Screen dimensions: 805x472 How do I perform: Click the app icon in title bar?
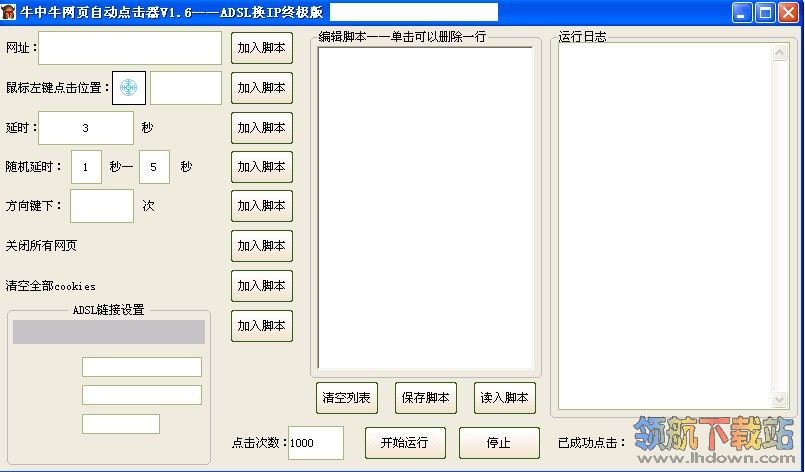pyautogui.click(x=9, y=12)
